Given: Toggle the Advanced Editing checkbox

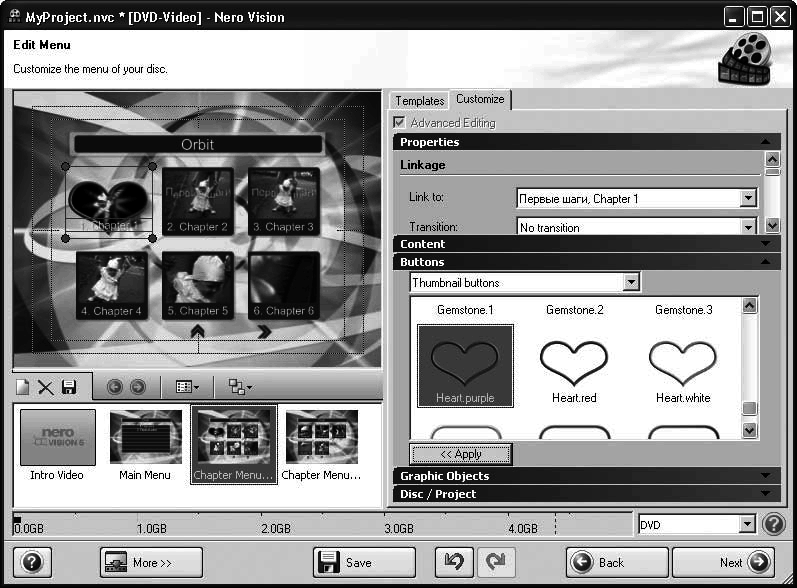Looking at the screenshot, I should 400,123.
